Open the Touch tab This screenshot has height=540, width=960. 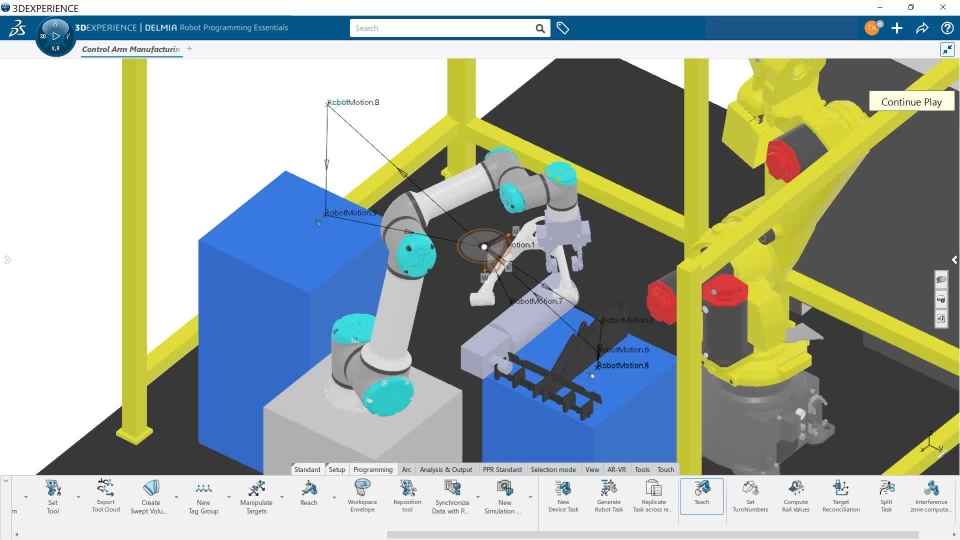pyautogui.click(x=666, y=470)
